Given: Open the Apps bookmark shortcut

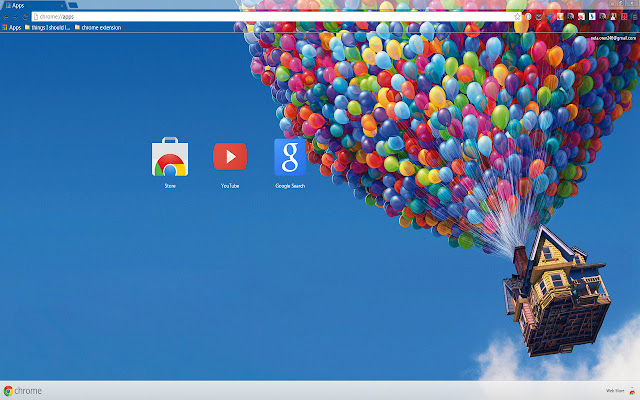Looking at the screenshot, I should tap(11, 27).
